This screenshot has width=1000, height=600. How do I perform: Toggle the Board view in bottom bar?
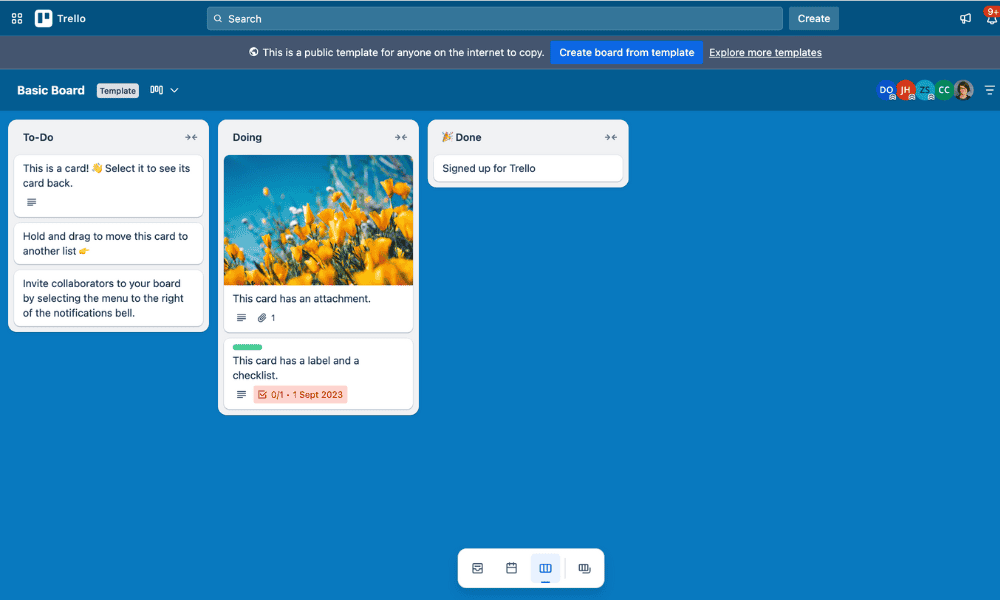click(545, 568)
